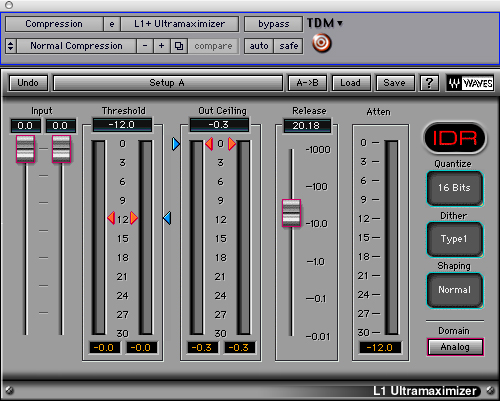Click the Release slider handle
The height and width of the screenshot is (401, 500).
[x=291, y=213]
